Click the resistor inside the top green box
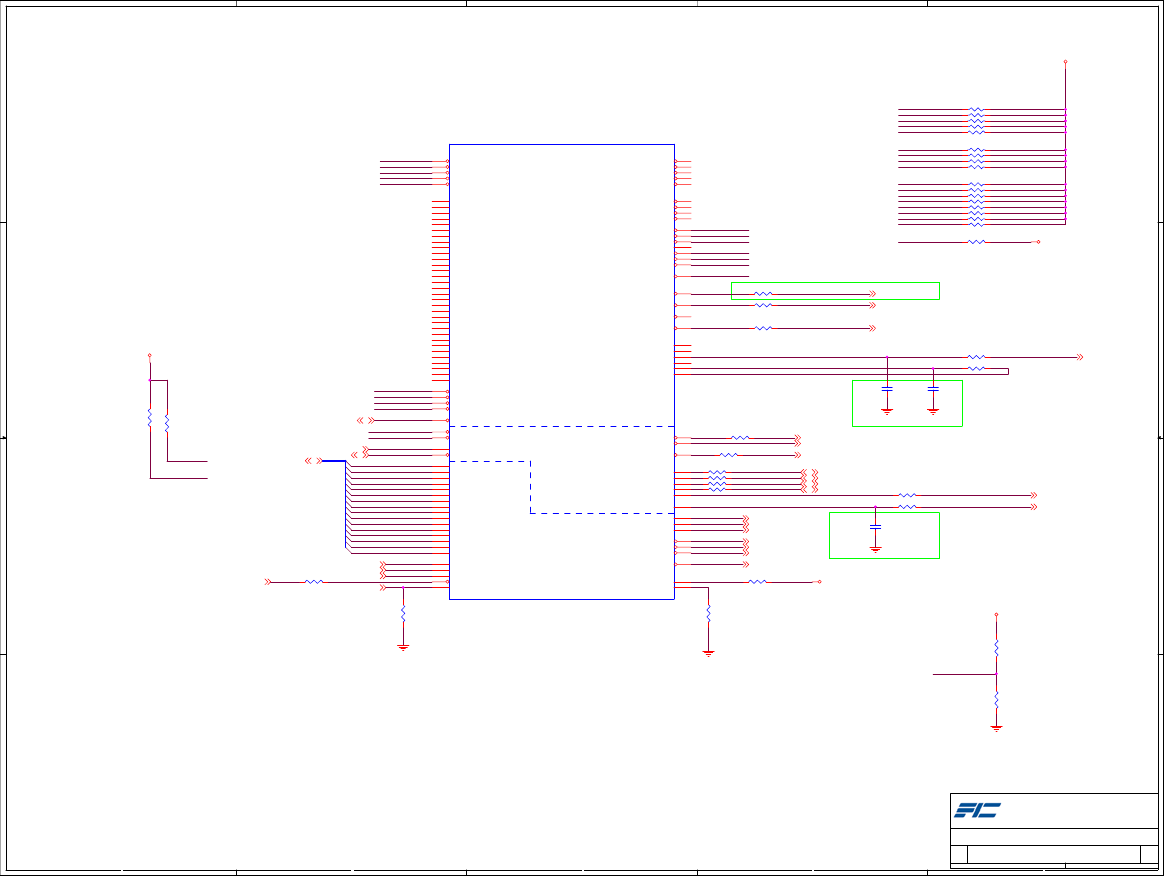Screen dimensions: 1164x876 763,294
